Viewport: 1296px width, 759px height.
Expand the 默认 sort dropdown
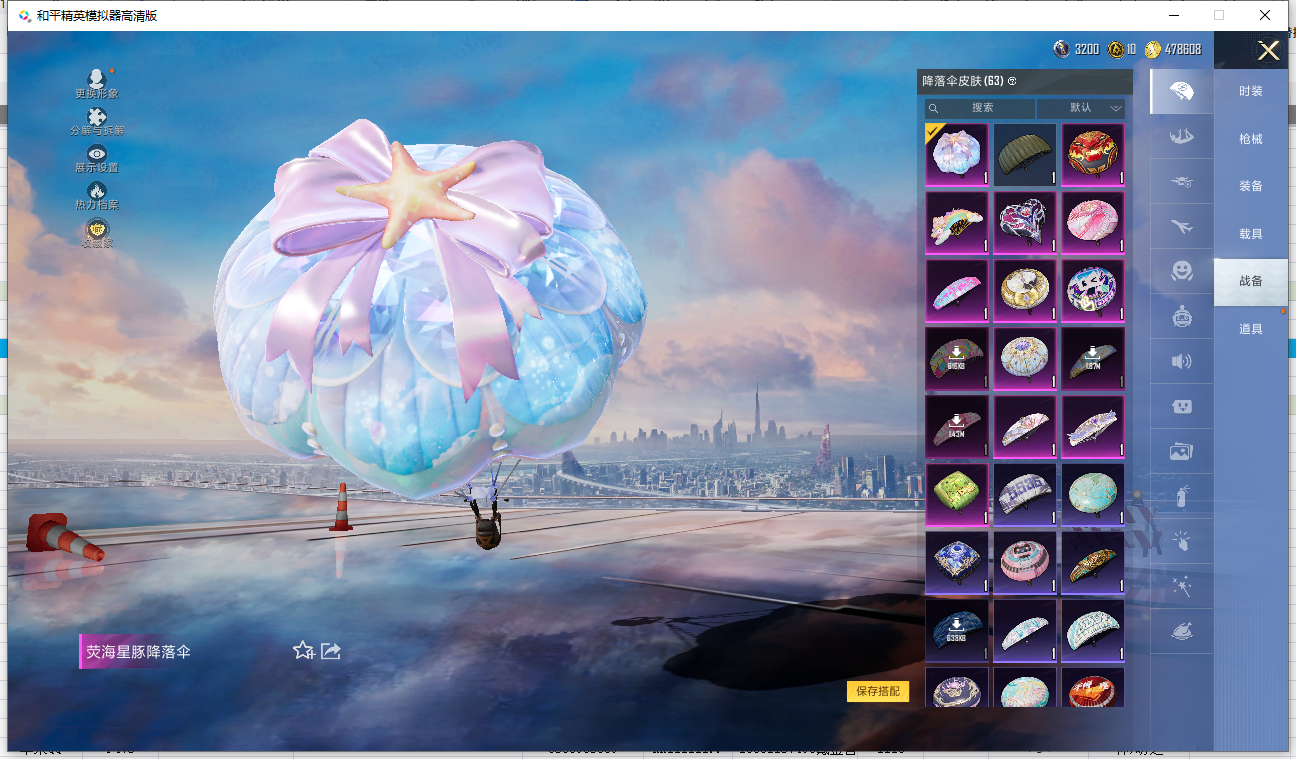point(1081,108)
